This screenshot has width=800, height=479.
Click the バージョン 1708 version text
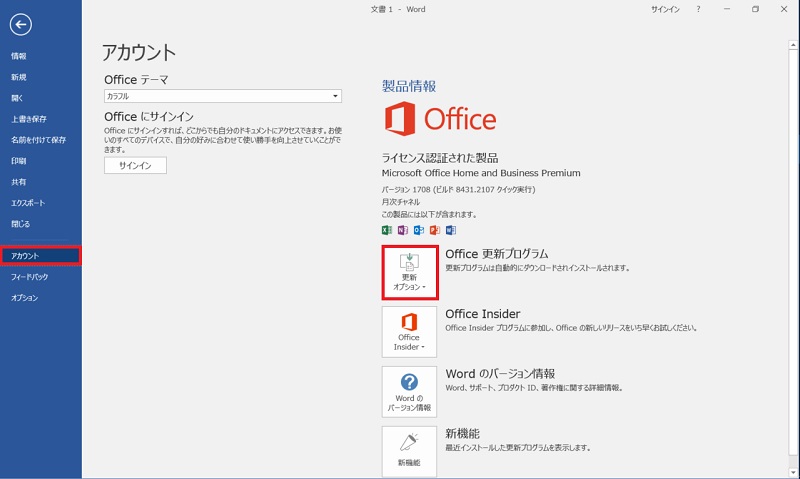click(458, 189)
